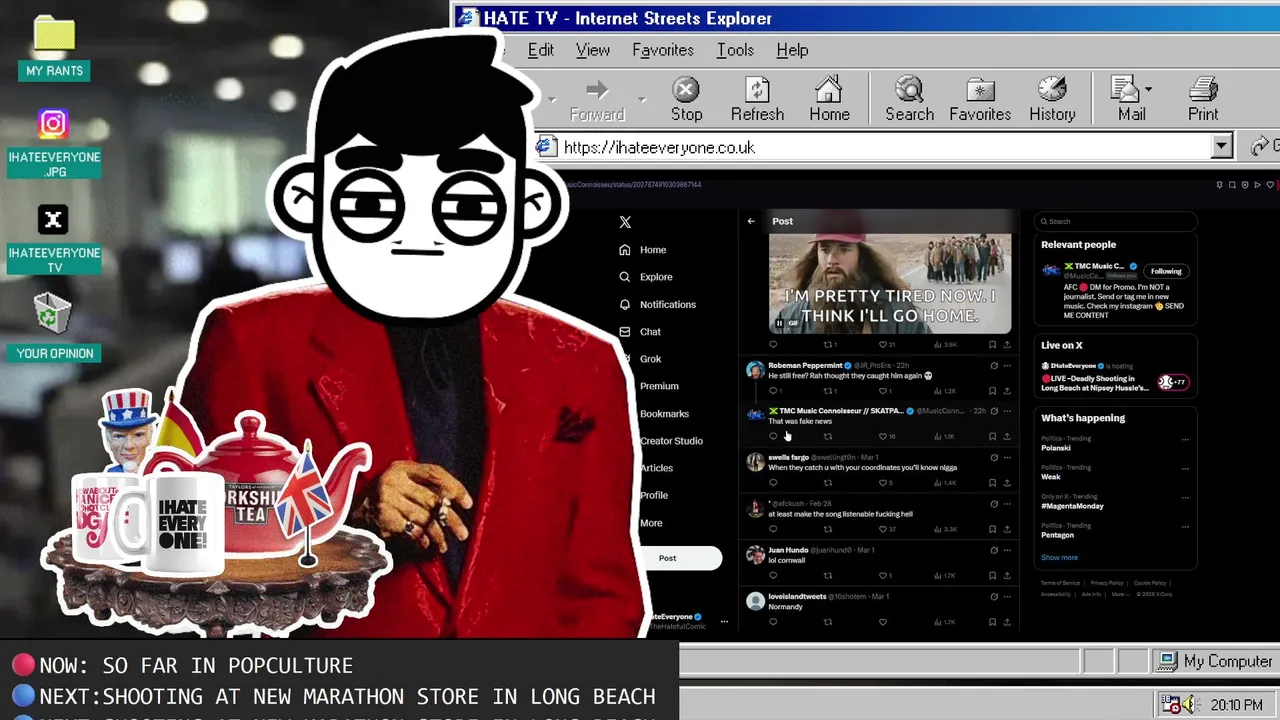This screenshot has height=720, width=1280.
Task: Open Premium in the X sidebar
Action: (659, 386)
